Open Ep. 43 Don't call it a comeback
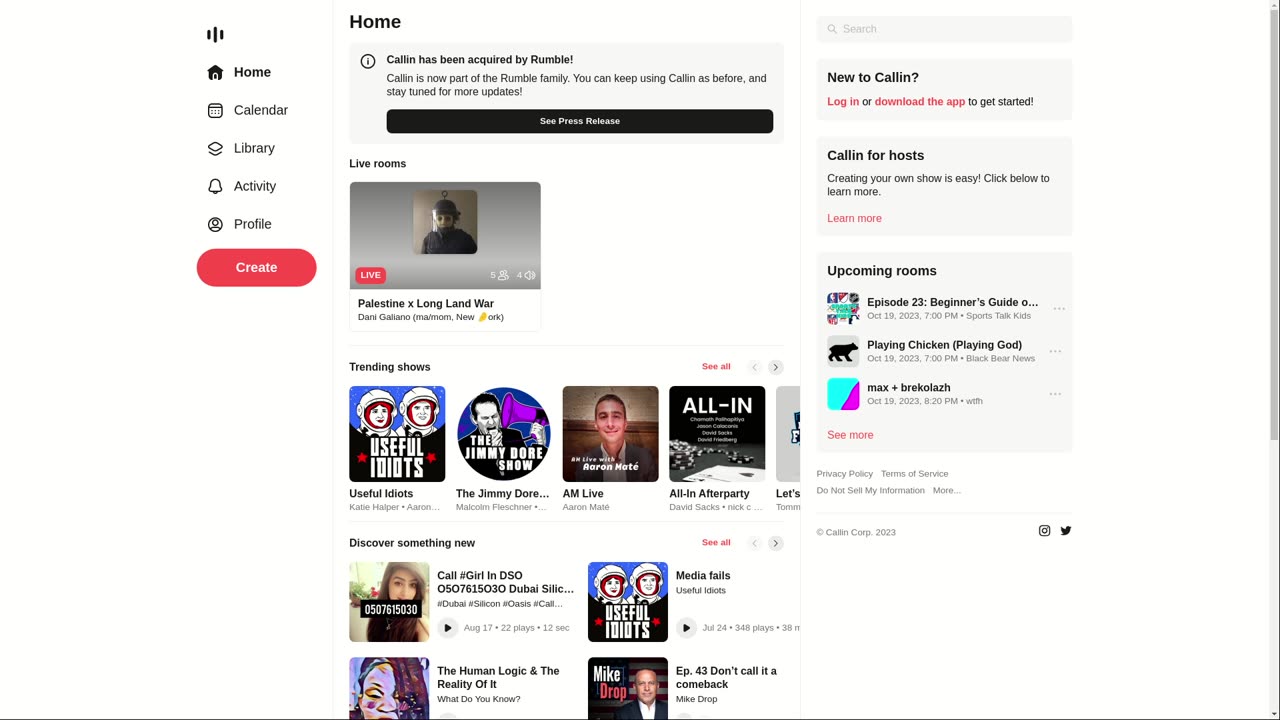Image resolution: width=1280 pixels, height=720 pixels. coord(726,678)
